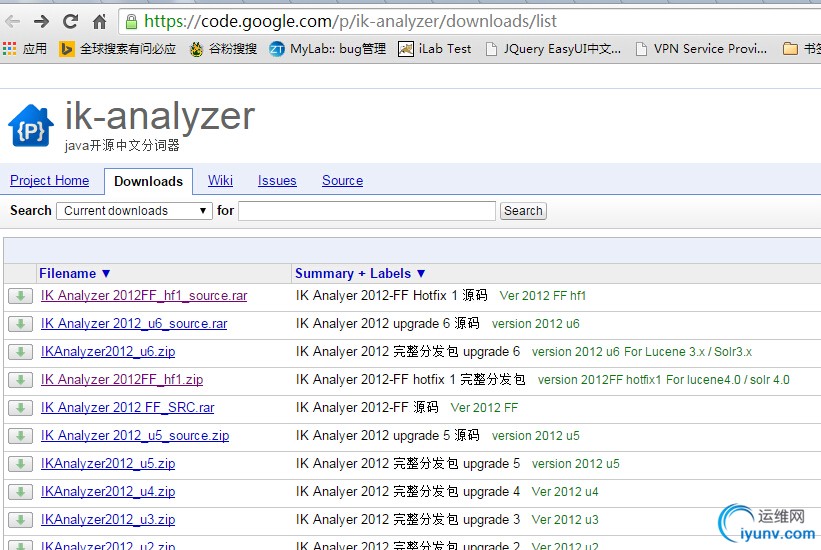Click the label 'Ver 2012 FF hf1'

coord(542,296)
